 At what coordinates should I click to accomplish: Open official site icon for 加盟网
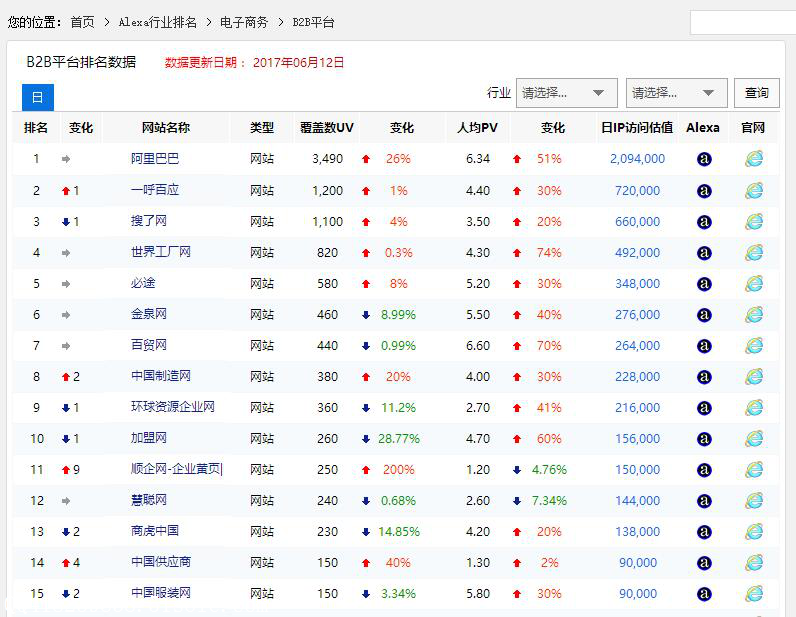[x=753, y=439]
